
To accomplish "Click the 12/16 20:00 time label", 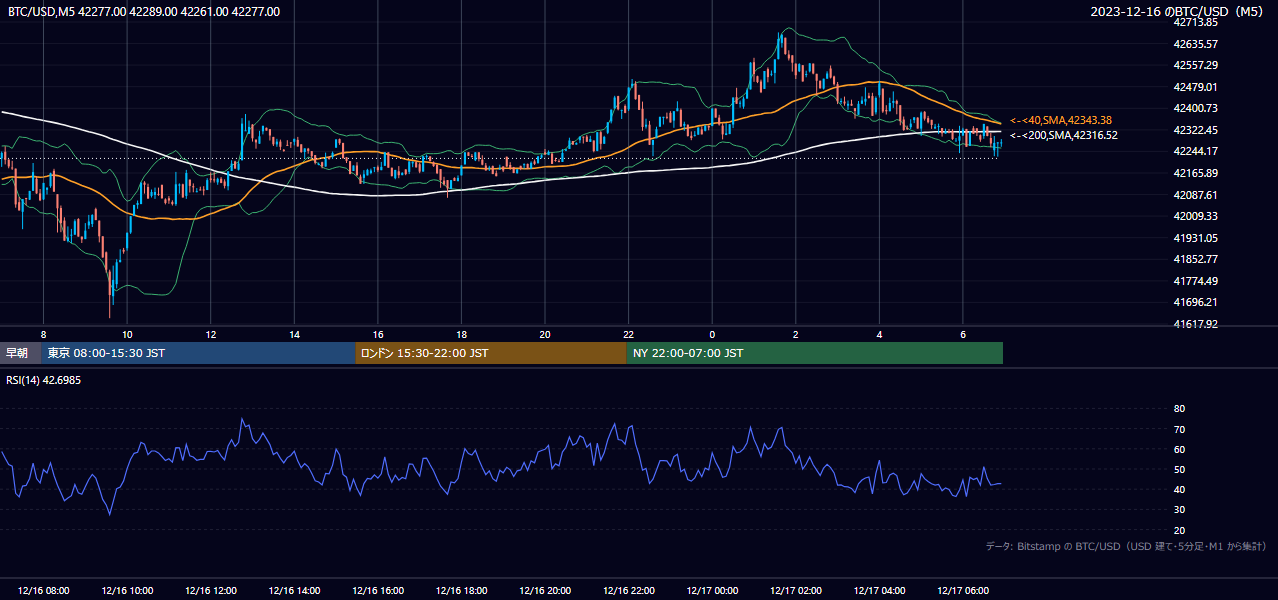I will click(545, 591).
